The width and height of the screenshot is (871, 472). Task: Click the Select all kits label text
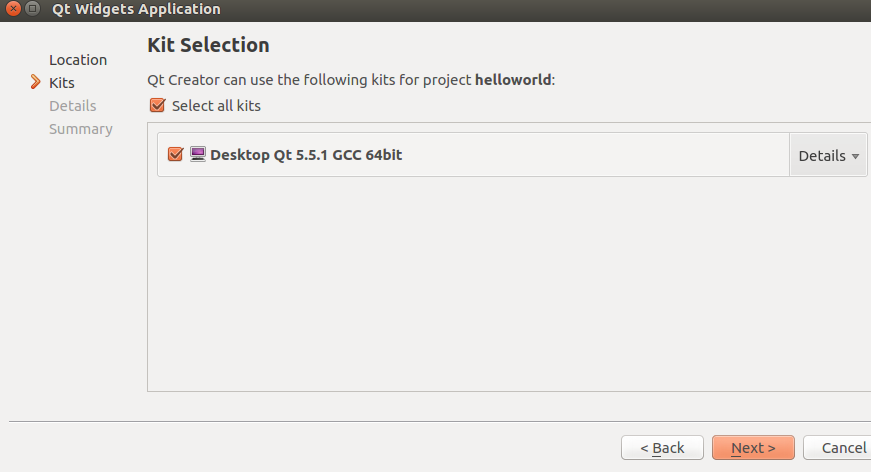tap(216, 105)
